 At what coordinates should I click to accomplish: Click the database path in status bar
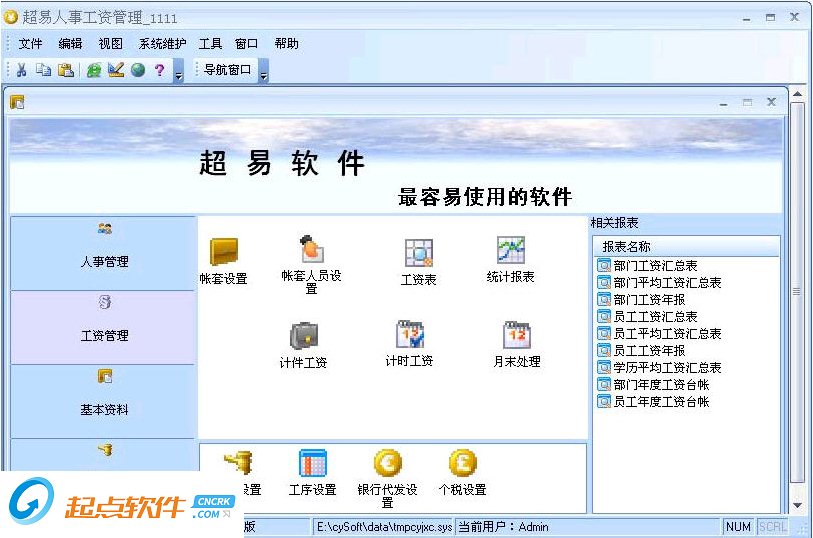[x=384, y=527]
